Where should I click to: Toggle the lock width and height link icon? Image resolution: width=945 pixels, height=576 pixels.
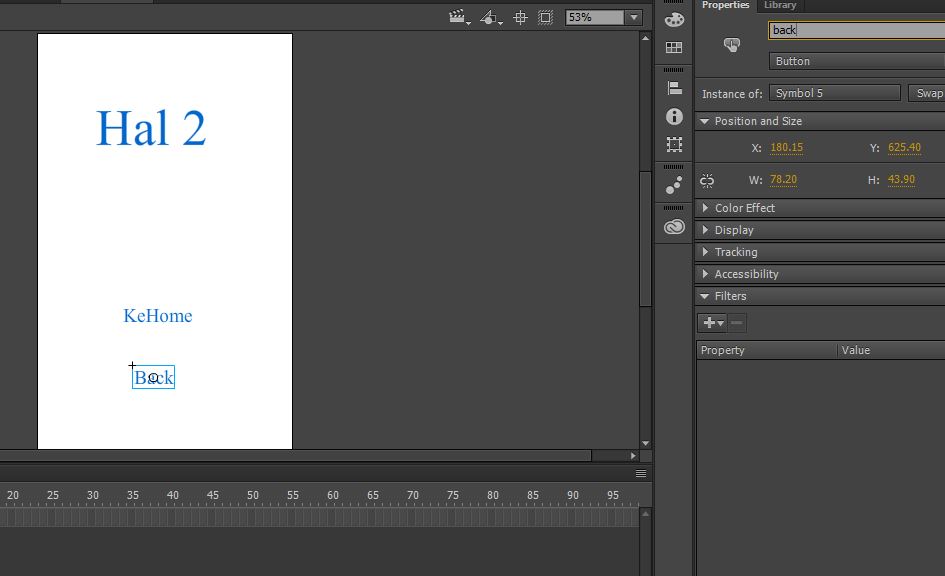pos(707,180)
